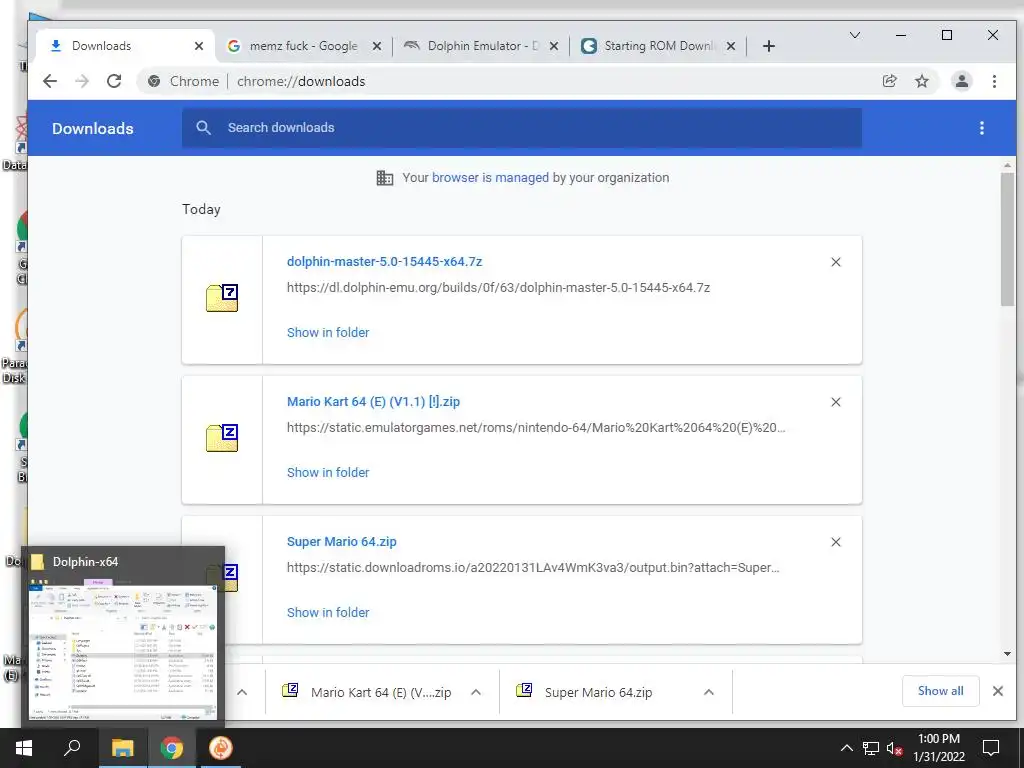Screen dimensions: 1024x768
Task: Click the Mario Kart 64 zip file icon
Action: [222, 438]
